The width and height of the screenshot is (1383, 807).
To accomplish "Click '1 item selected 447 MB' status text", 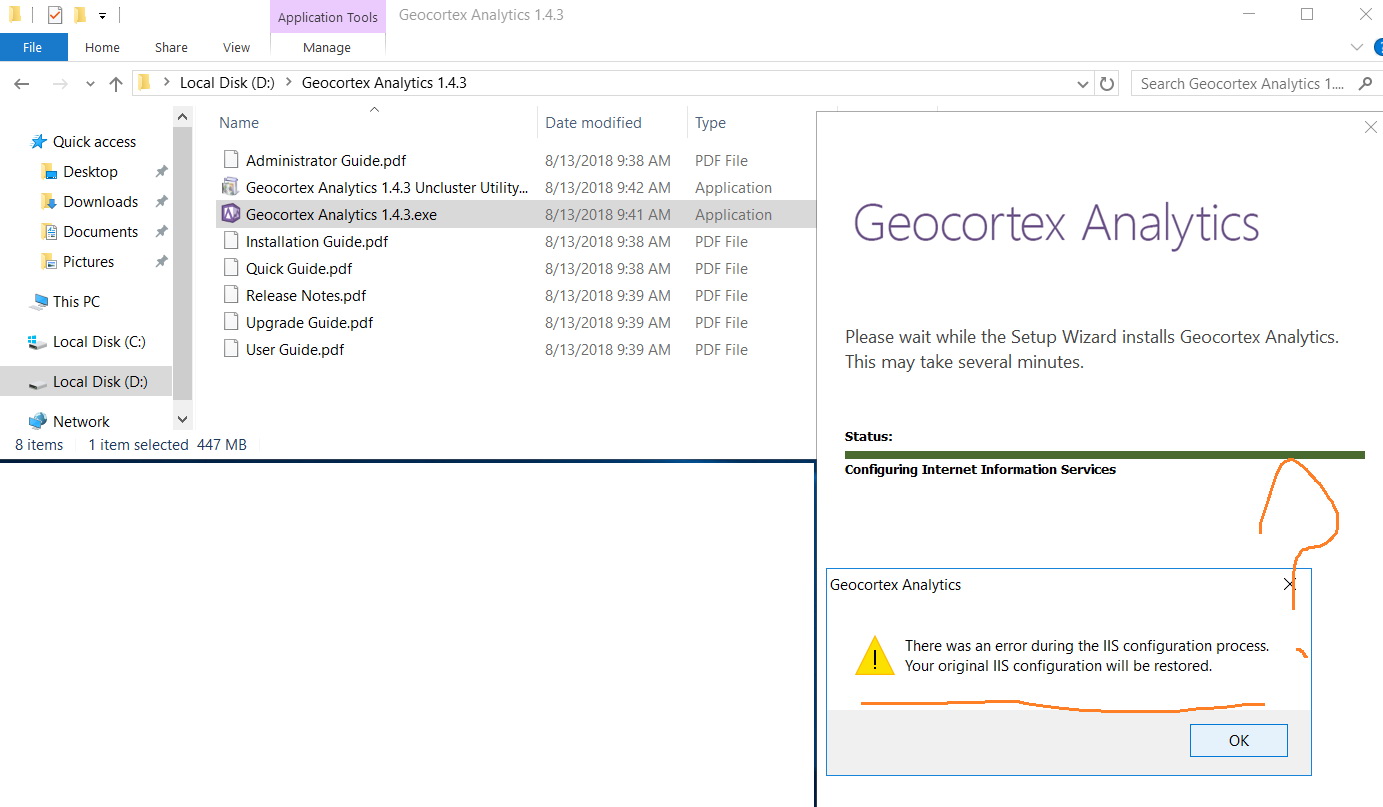I will [x=167, y=445].
